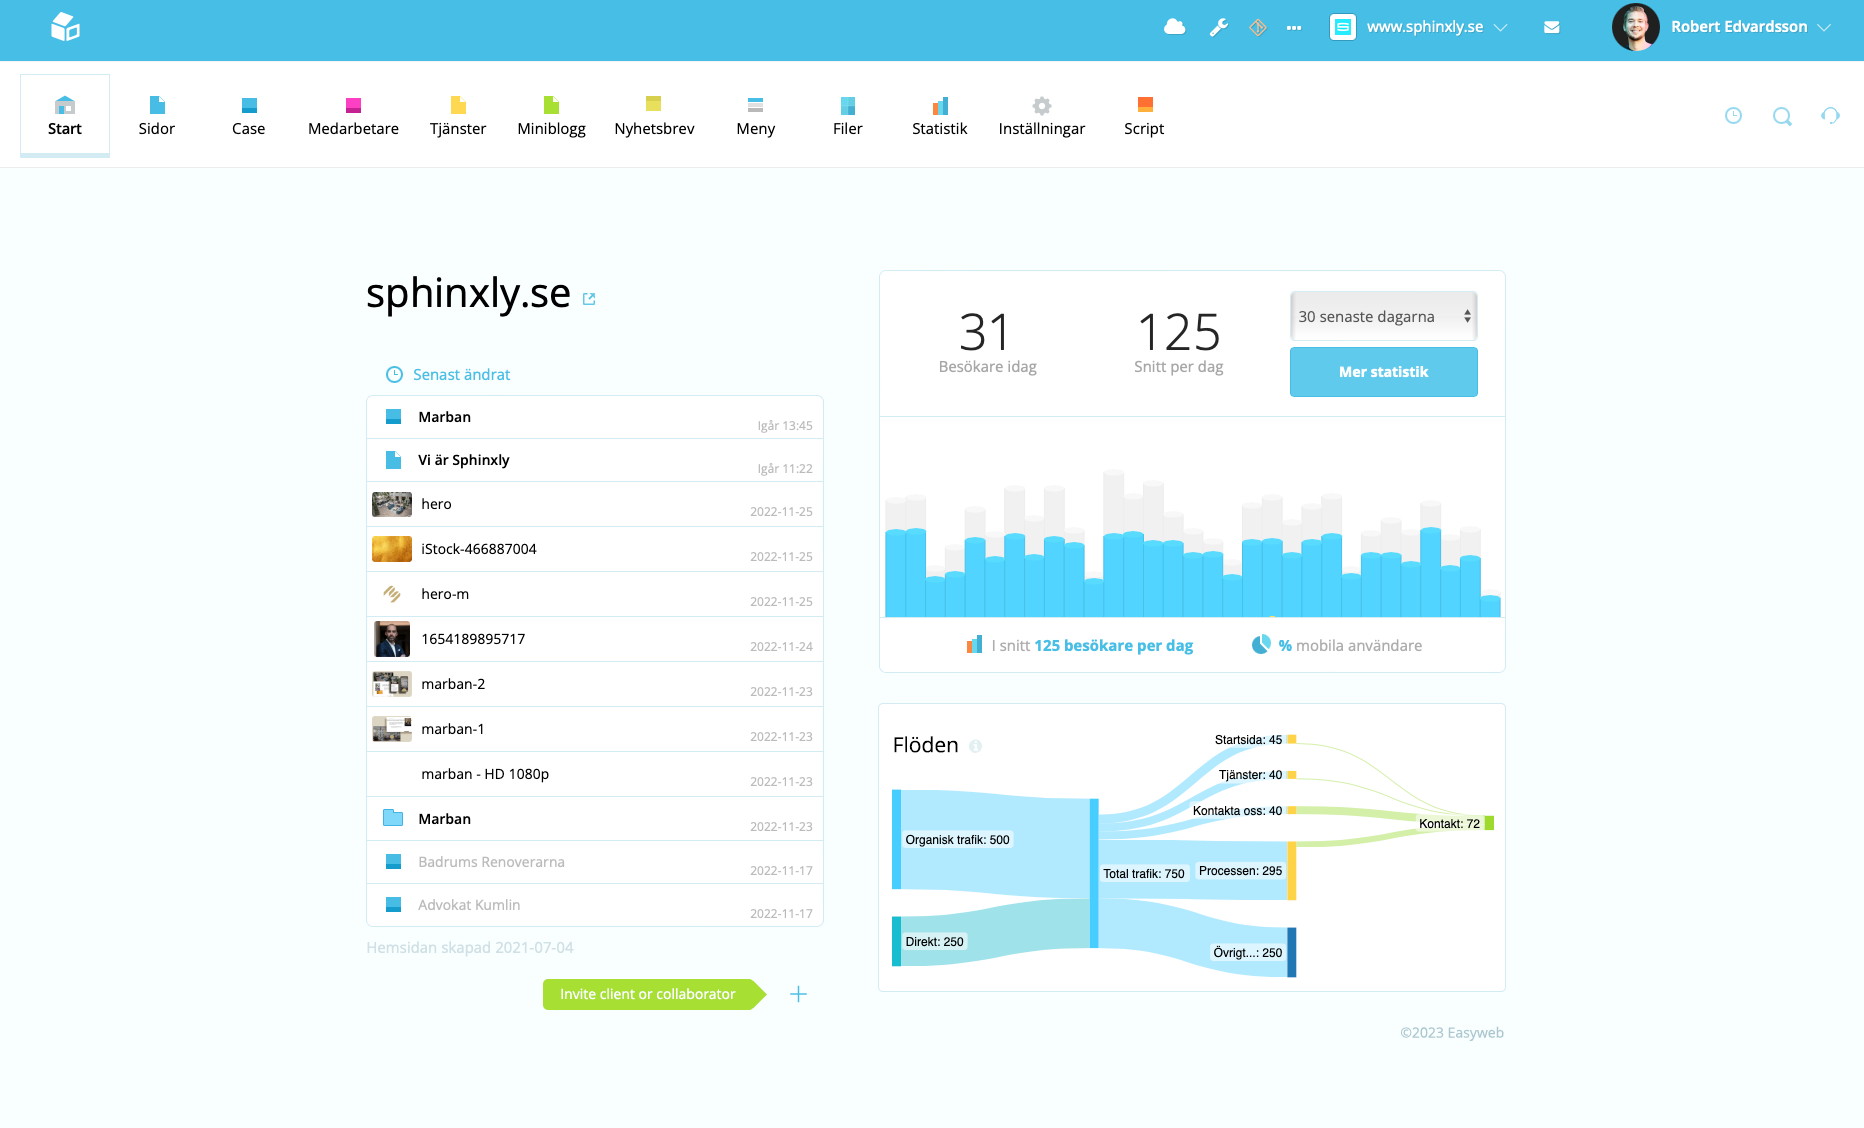
Task: Open search with the magnifier icon
Action: 1782,116
